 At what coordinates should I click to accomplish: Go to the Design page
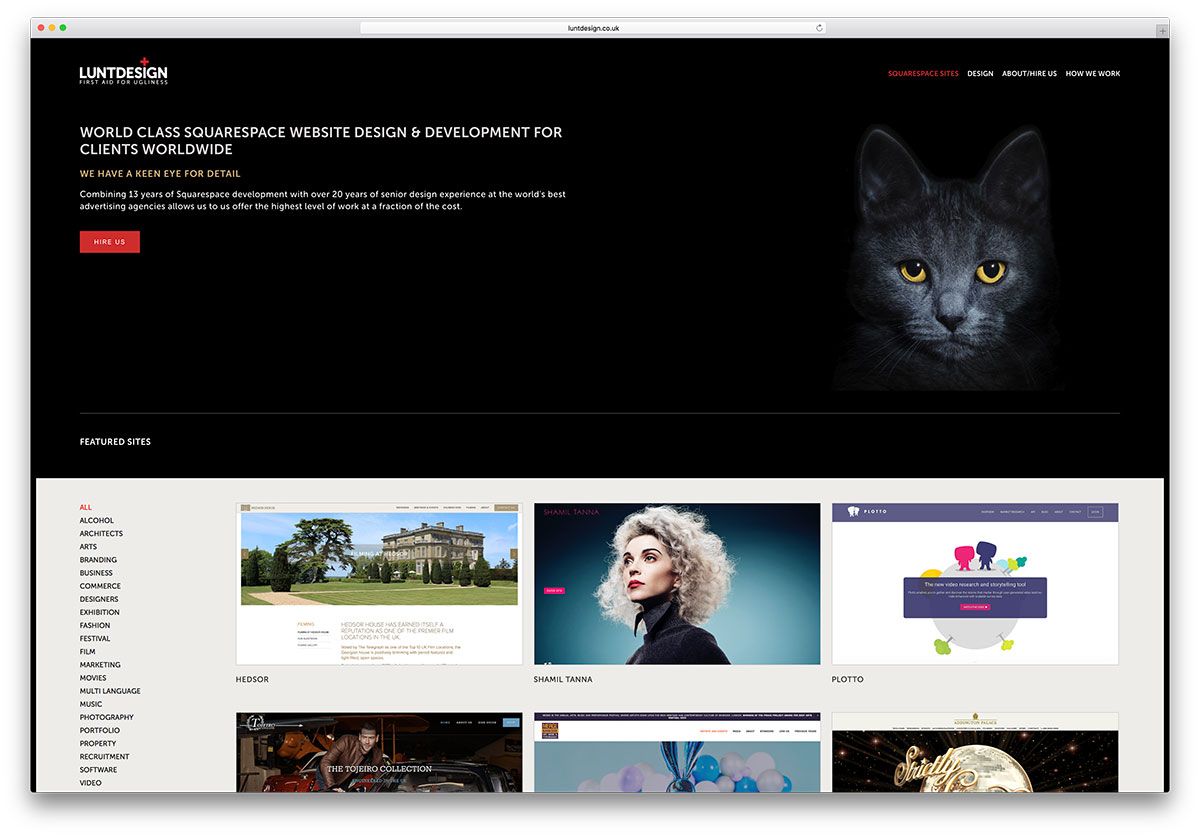[x=980, y=74]
